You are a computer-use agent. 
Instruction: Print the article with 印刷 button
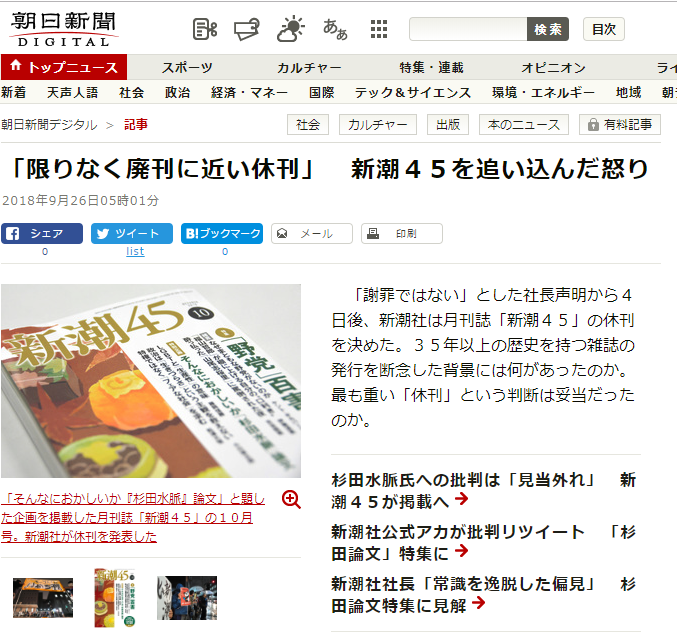point(402,234)
